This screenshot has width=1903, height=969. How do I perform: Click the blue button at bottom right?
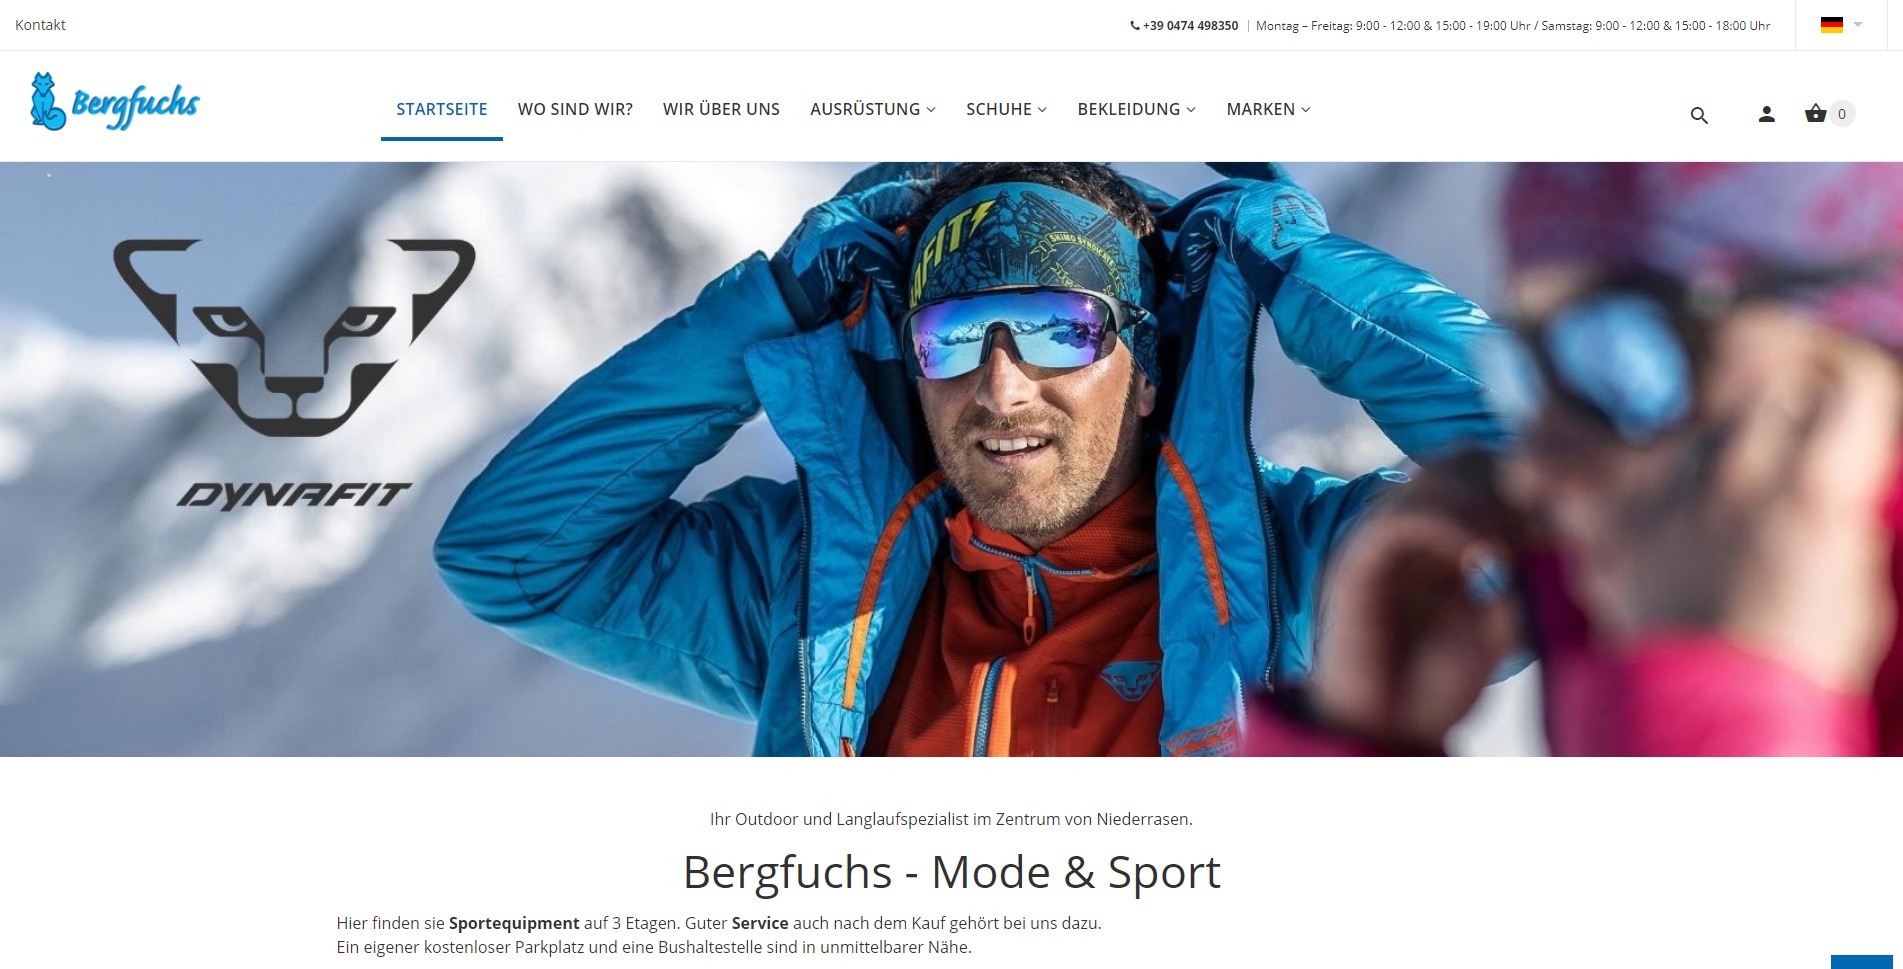coord(1862,962)
